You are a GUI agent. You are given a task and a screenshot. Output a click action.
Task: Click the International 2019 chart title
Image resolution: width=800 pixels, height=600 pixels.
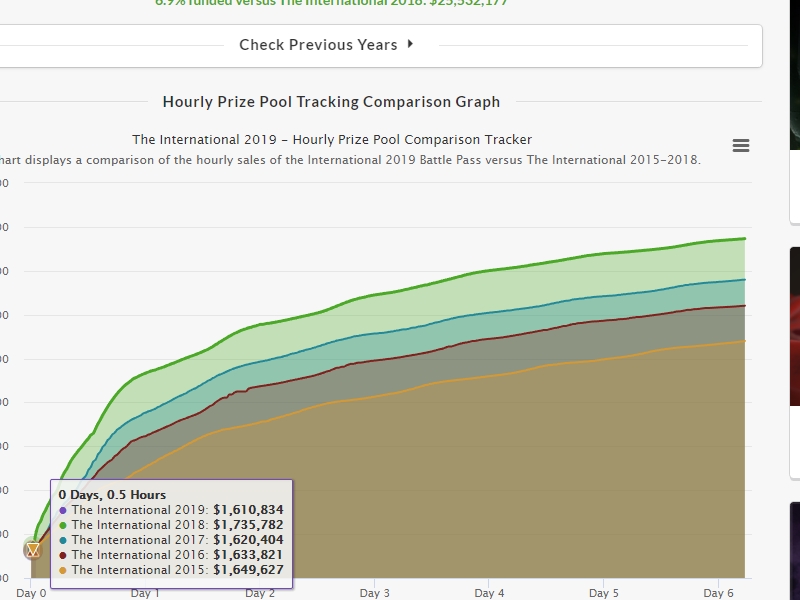click(332, 140)
